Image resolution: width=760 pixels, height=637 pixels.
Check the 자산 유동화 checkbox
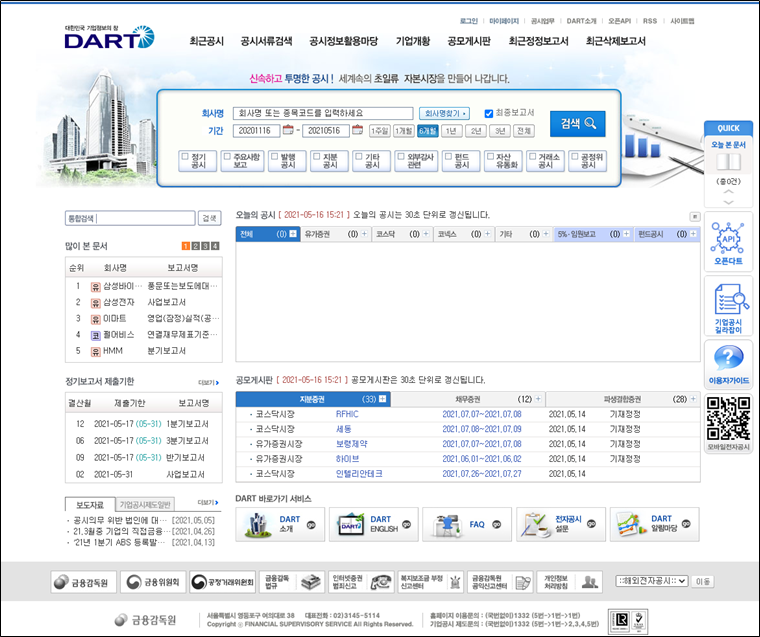[491, 157]
